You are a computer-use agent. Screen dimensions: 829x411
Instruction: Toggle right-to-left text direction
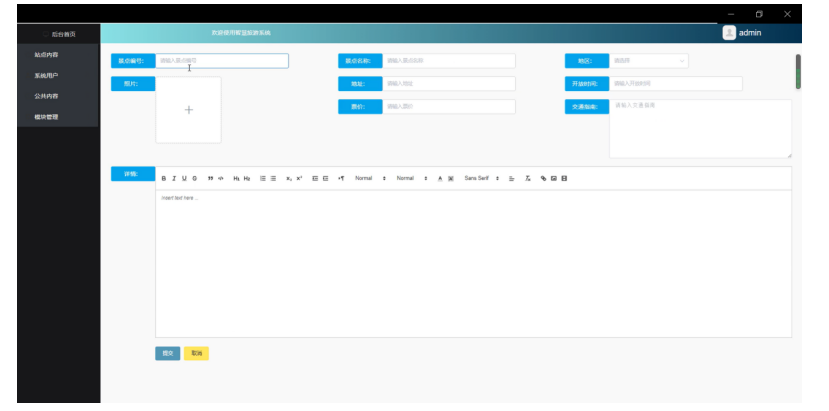click(341, 179)
